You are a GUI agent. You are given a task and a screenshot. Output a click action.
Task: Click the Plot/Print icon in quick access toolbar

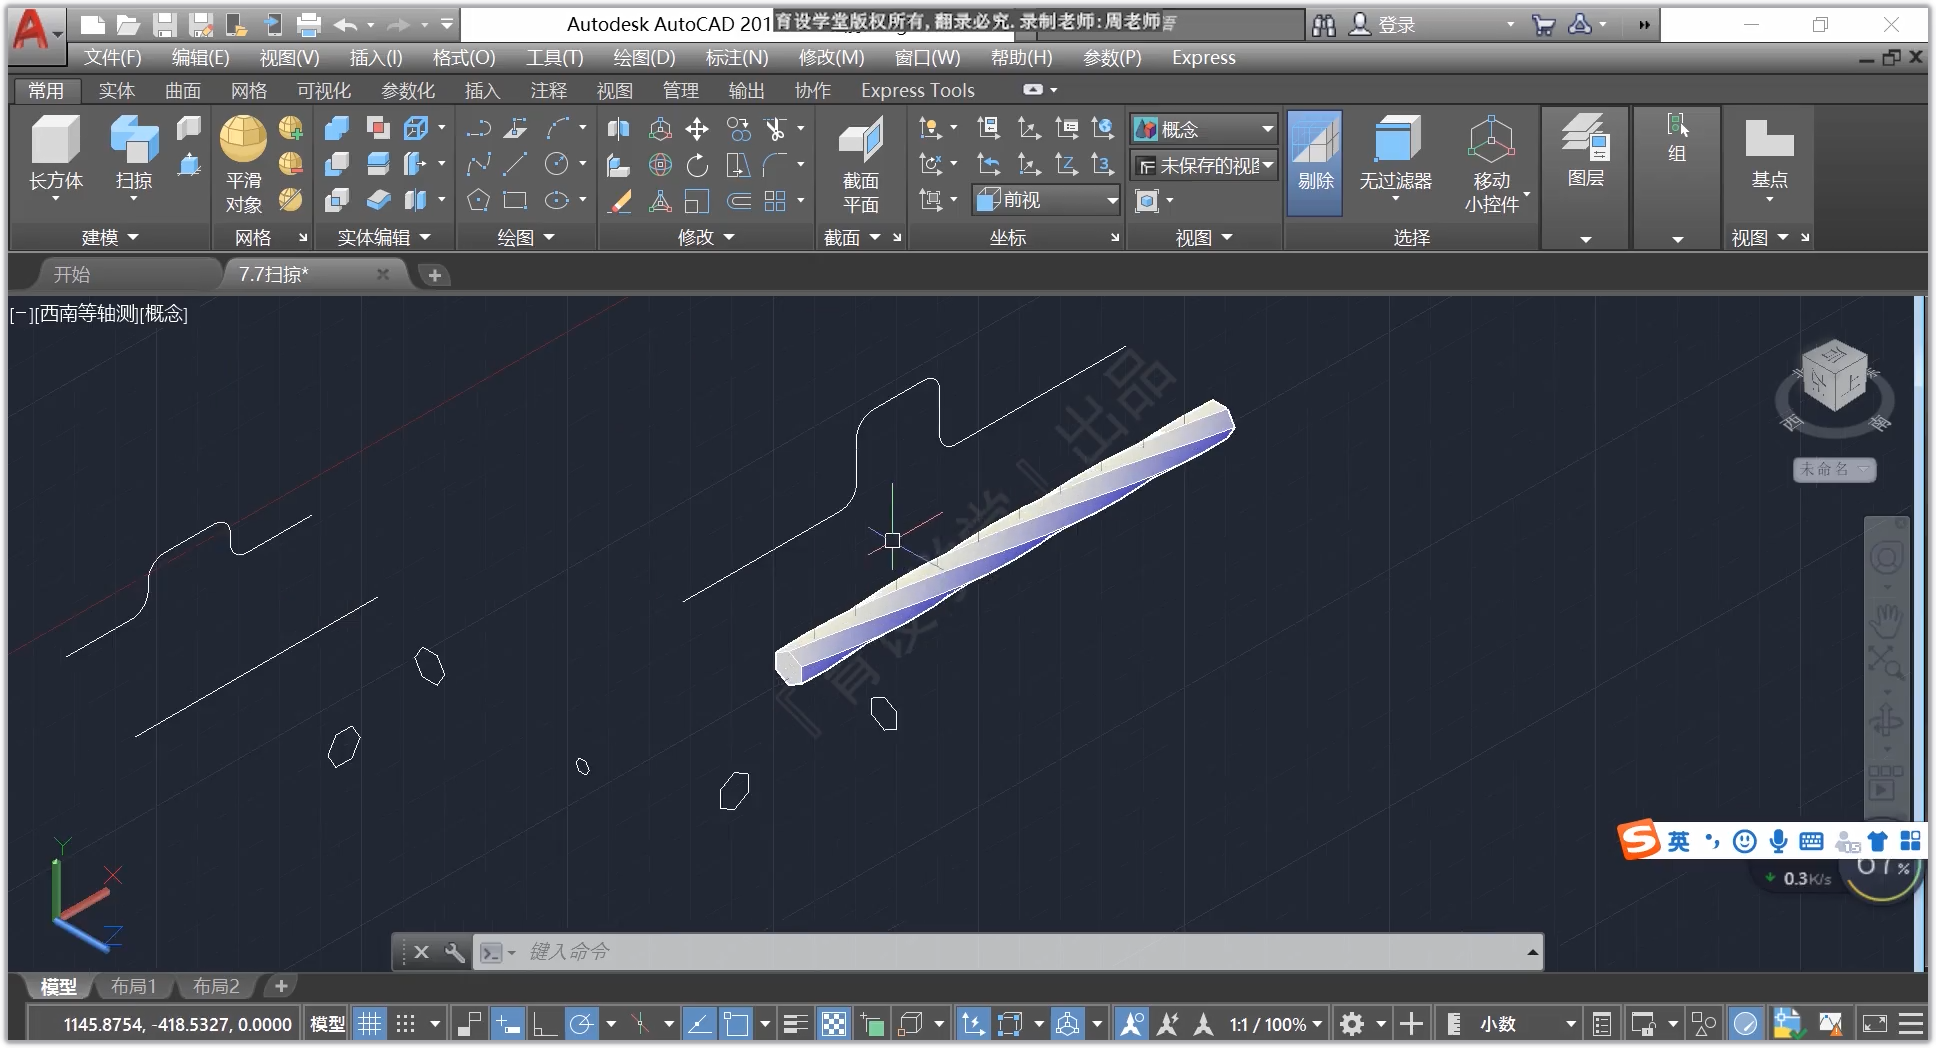[309, 25]
